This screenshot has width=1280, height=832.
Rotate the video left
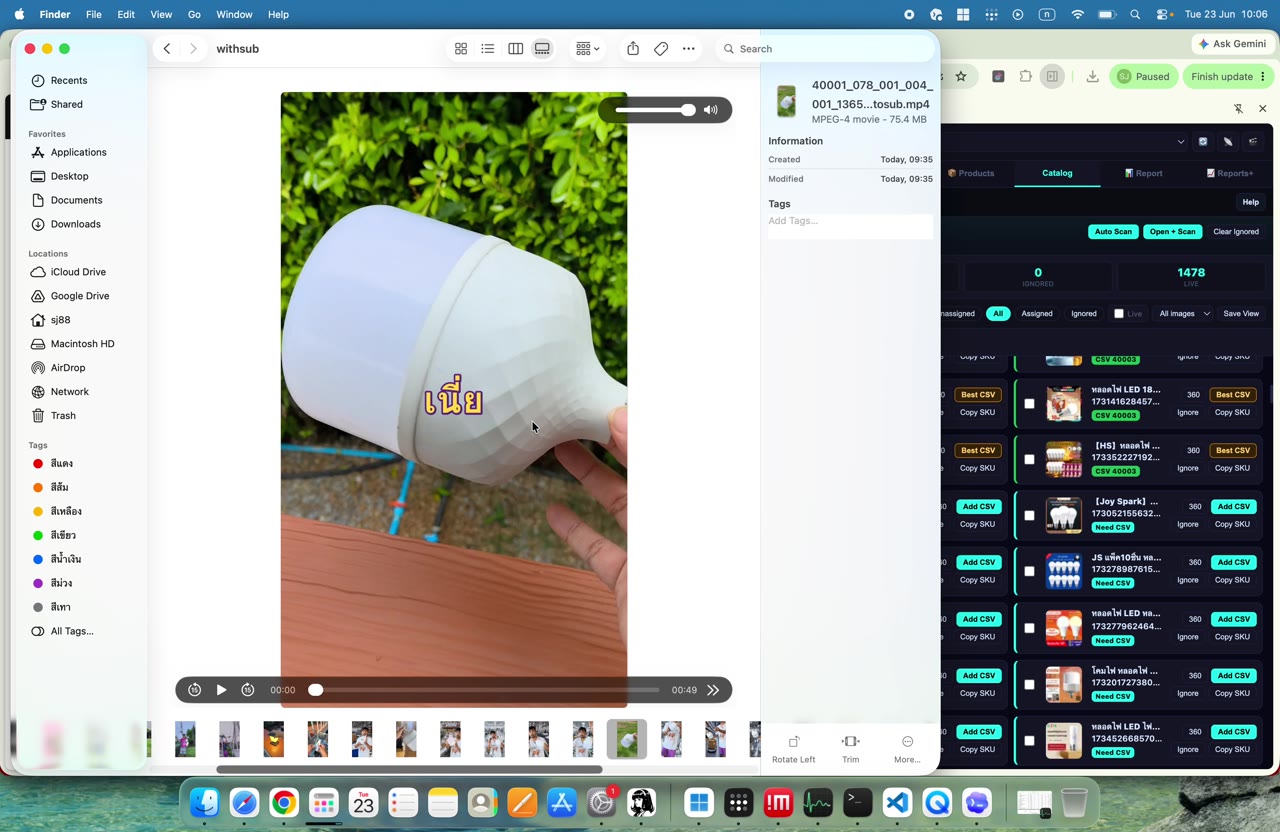(794, 749)
